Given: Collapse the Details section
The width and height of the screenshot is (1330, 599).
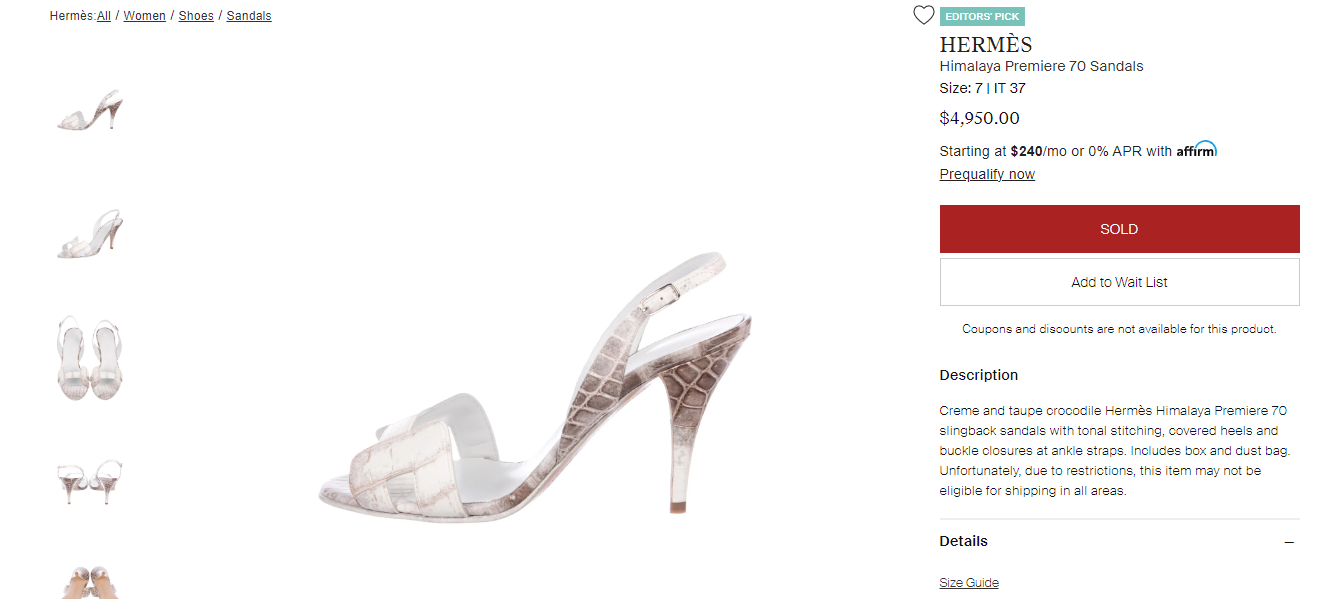Looking at the screenshot, I should point(1289,542).
